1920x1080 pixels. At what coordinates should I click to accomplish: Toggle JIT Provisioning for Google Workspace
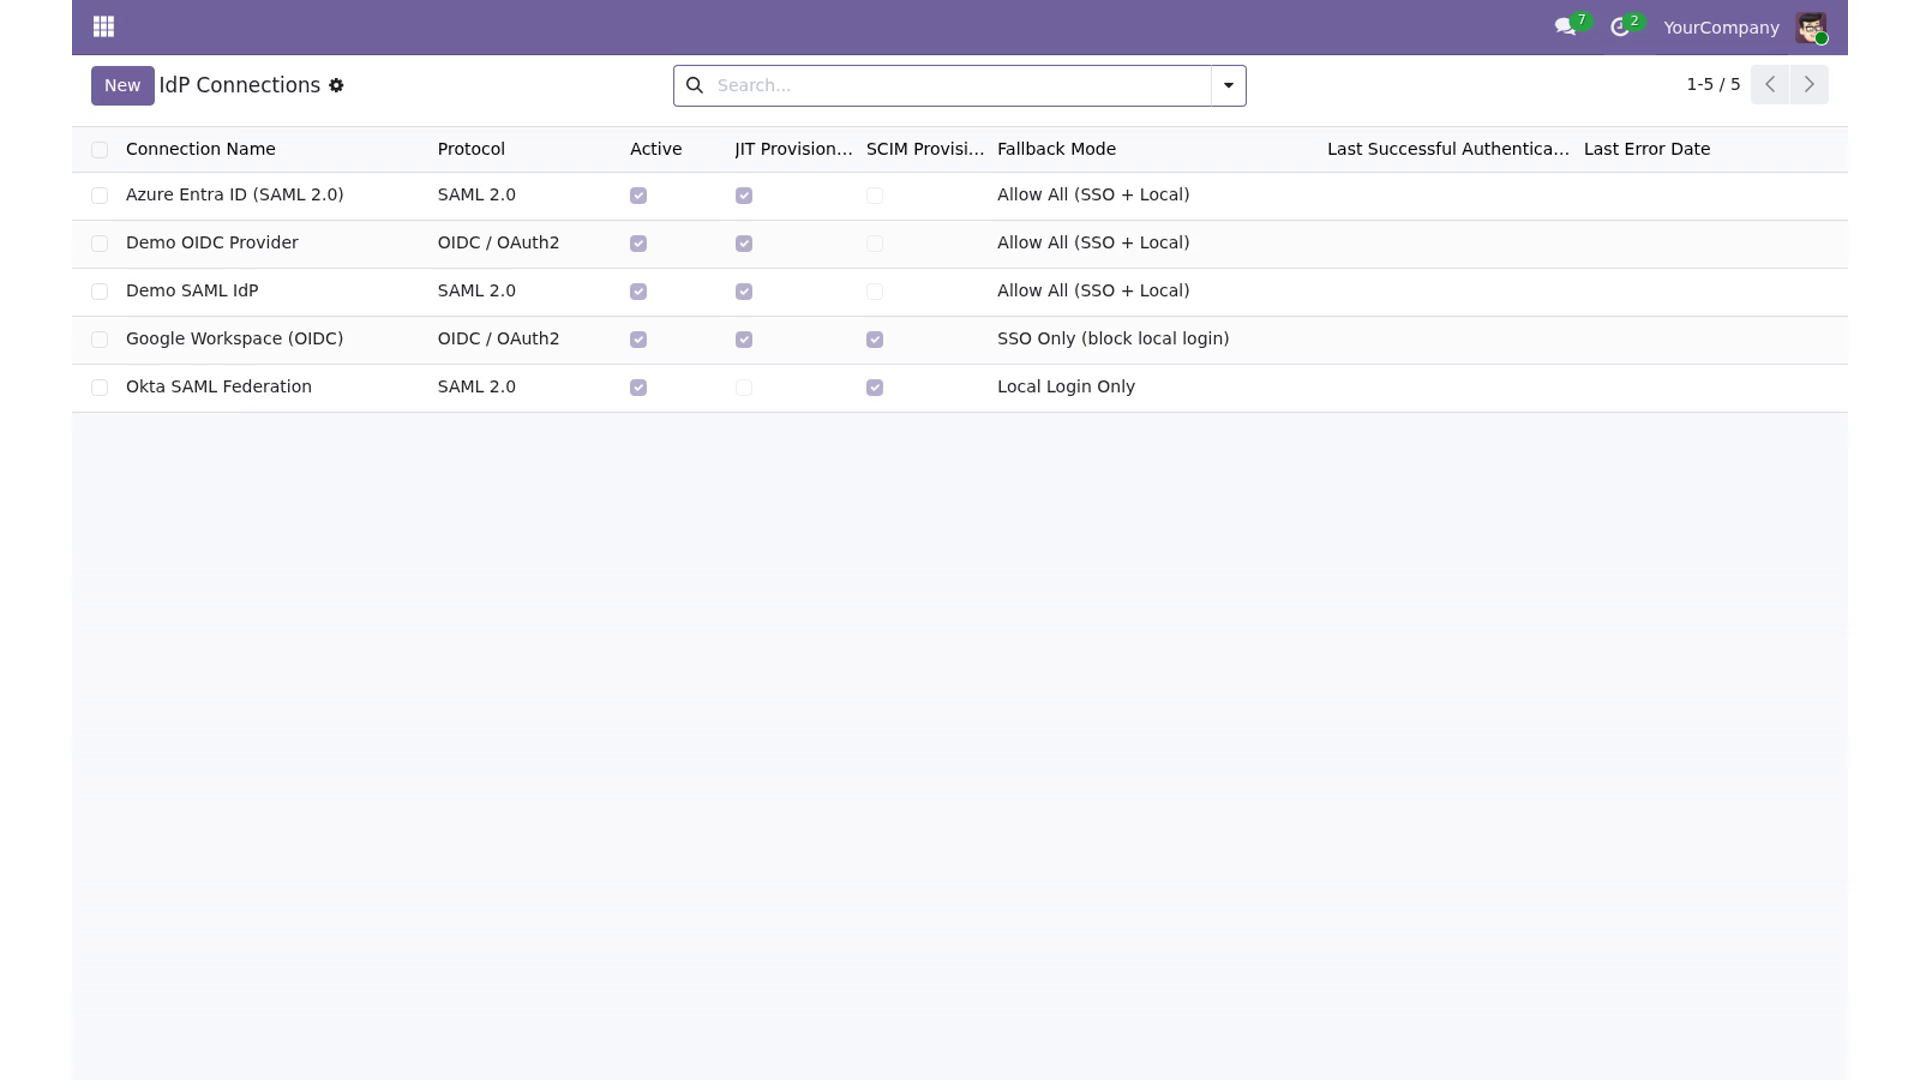743,340
